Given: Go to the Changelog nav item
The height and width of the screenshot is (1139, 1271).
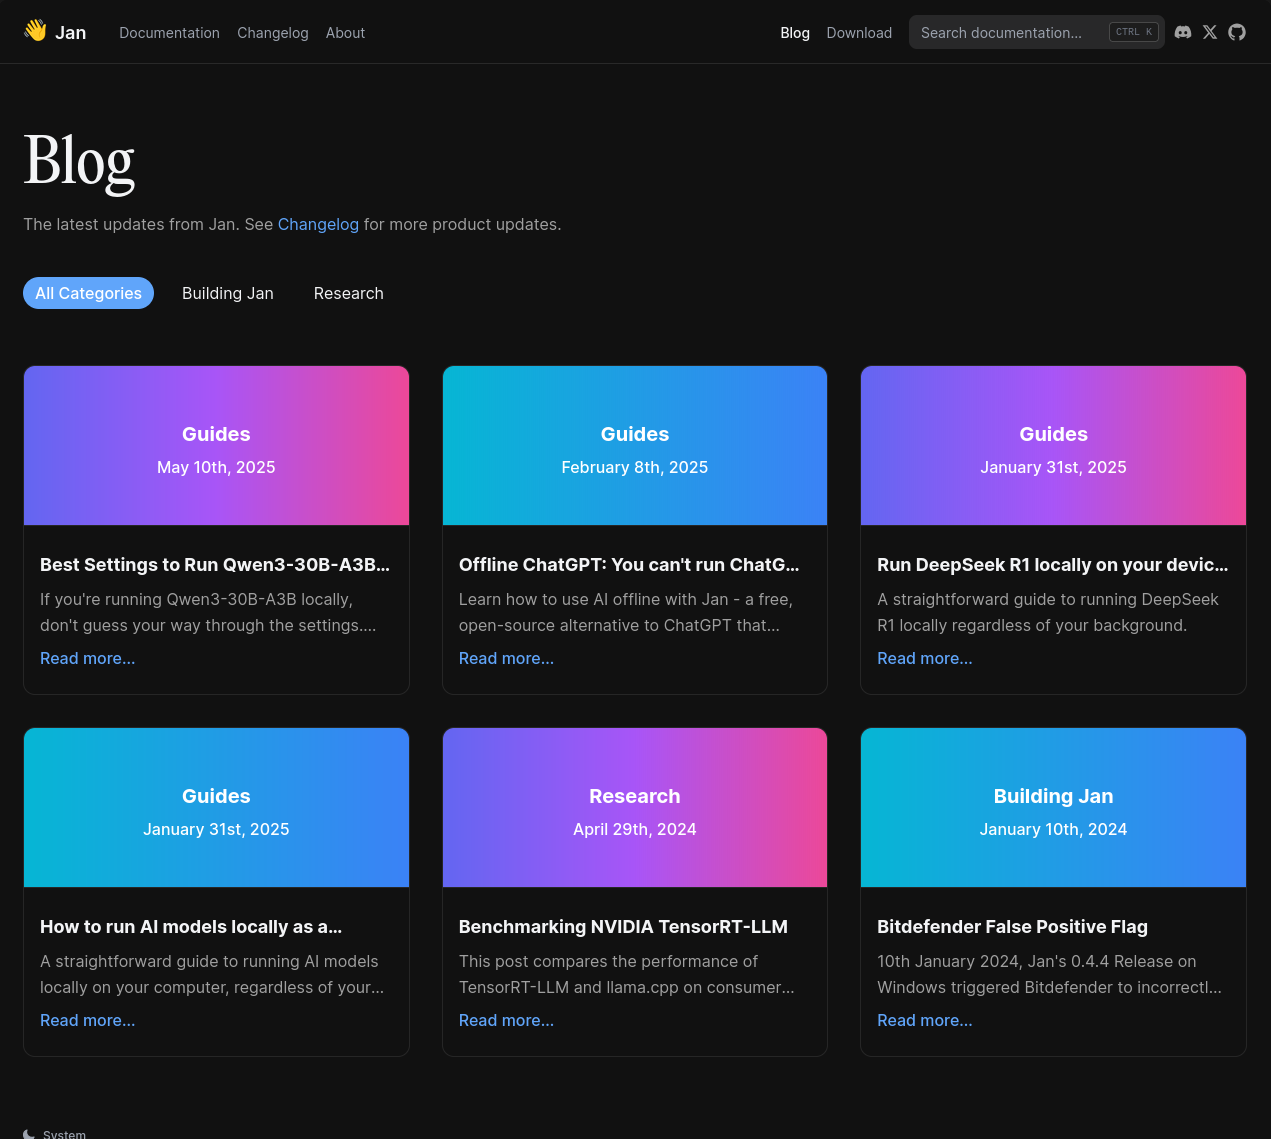Looking at the screenshot, I should pos(272,33).
